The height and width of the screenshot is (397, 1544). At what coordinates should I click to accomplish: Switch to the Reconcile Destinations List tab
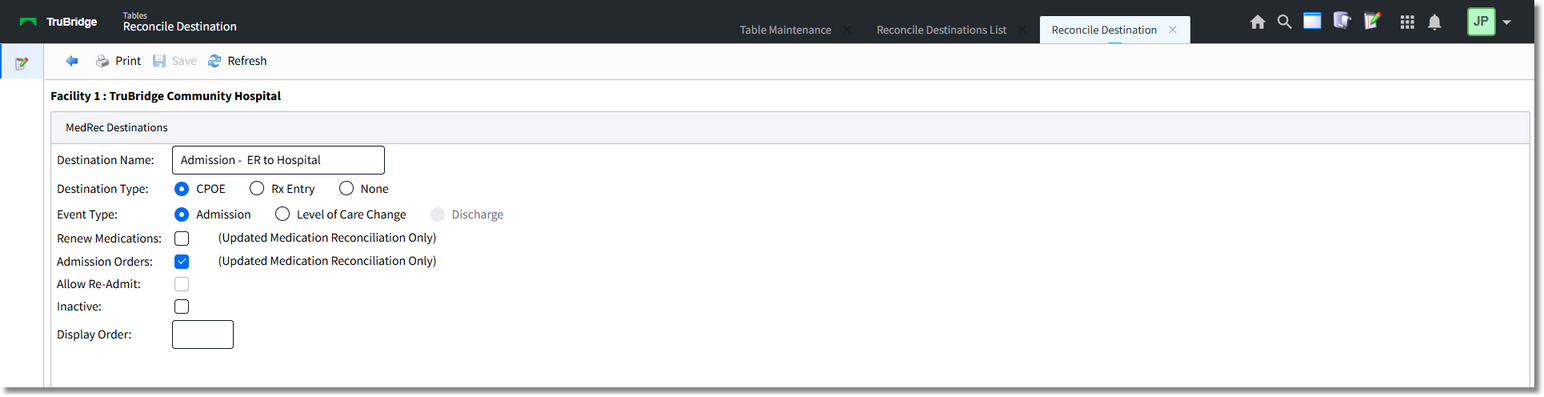coord(941,30)
